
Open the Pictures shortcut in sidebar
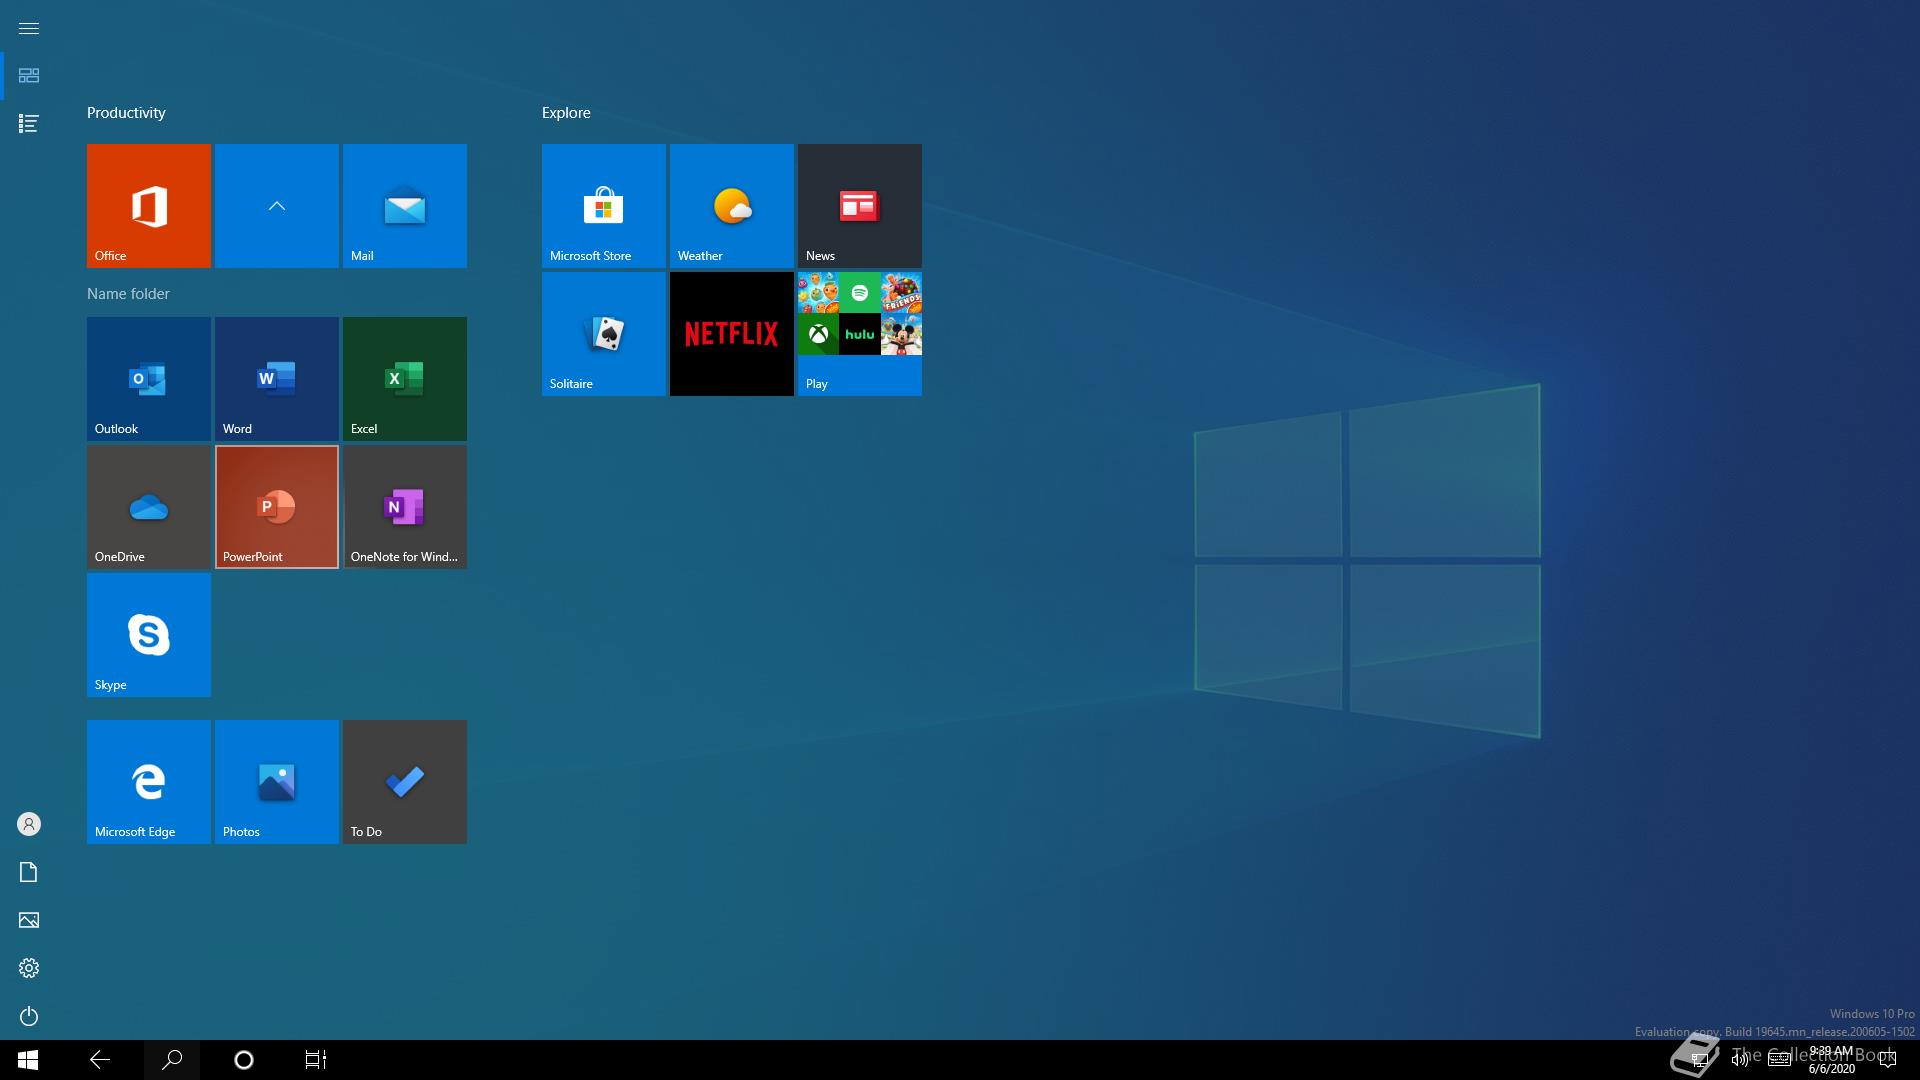point(29,920)
